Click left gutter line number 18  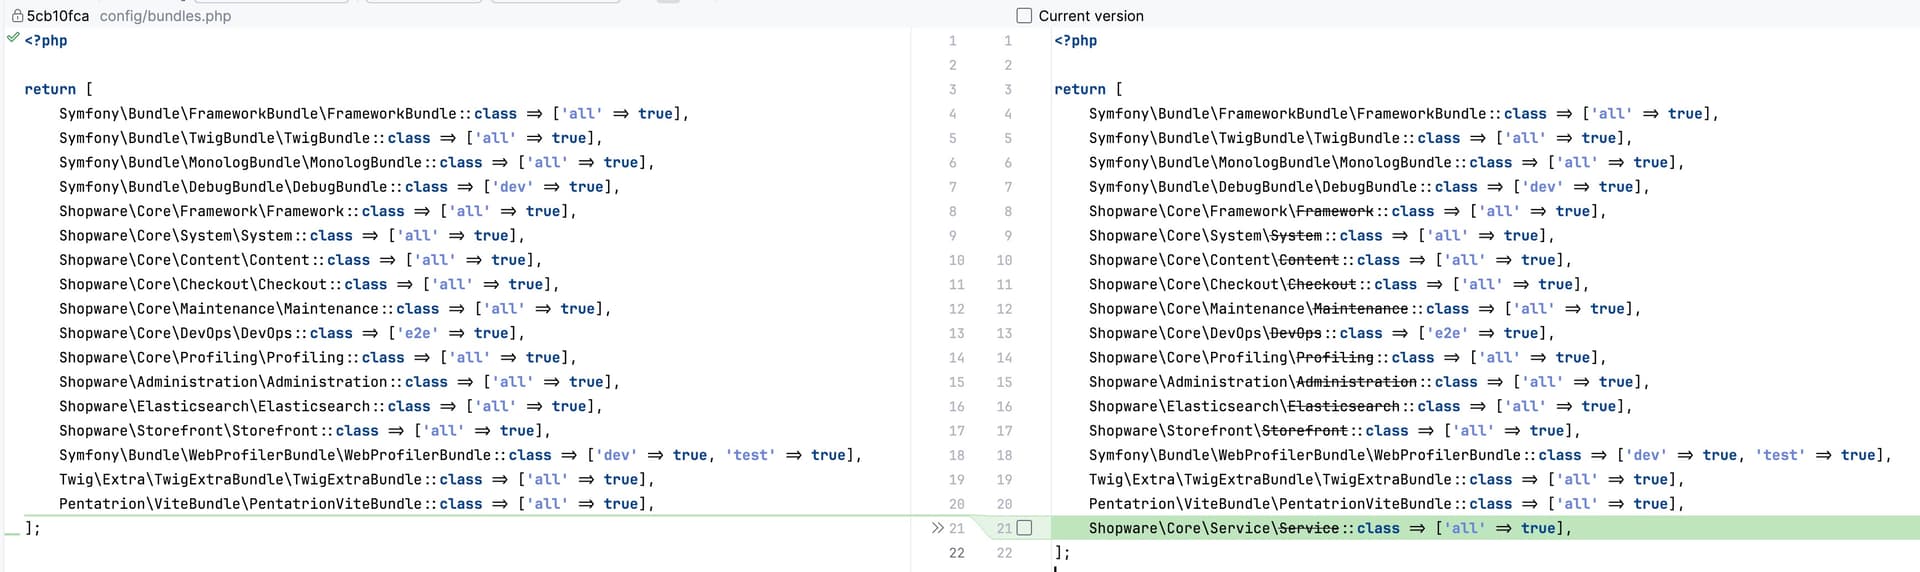click(x=956, y=455)
